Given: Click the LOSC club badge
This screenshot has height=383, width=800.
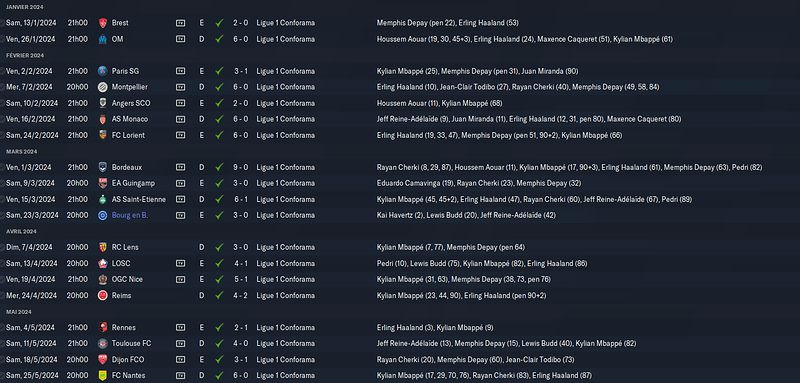Looking at the screenshot, I should pos(103,264).
